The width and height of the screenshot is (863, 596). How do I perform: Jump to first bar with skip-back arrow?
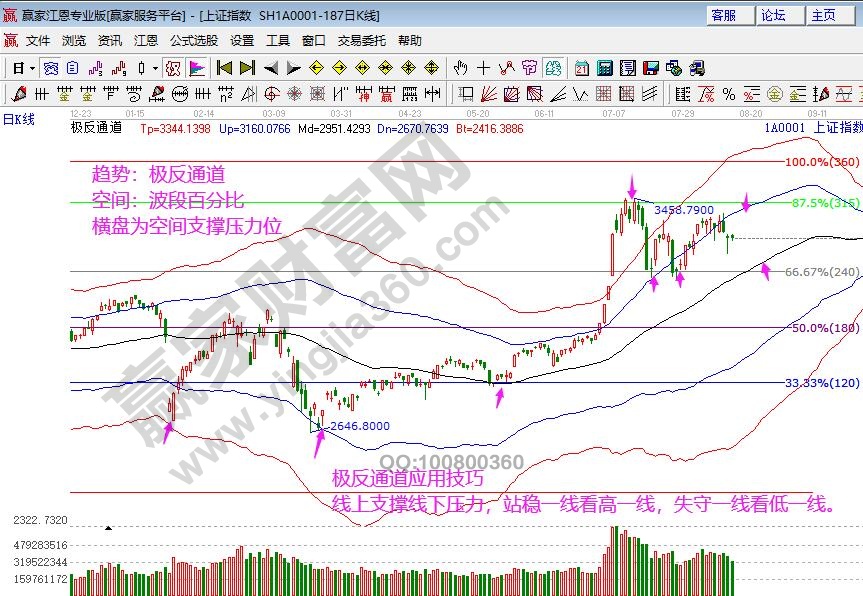(224, 68)
